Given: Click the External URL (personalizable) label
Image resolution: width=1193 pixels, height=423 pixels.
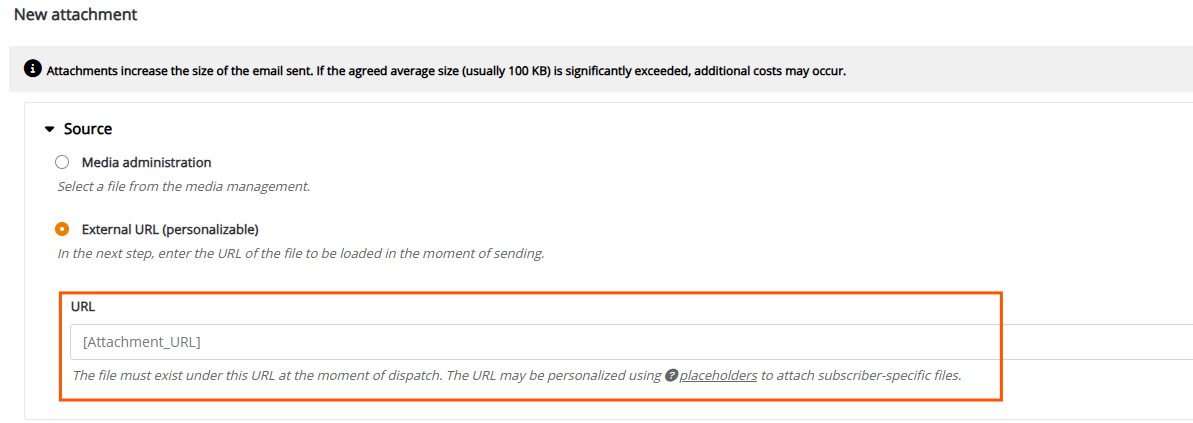Looking at the screenshot, I should (170, 229).
